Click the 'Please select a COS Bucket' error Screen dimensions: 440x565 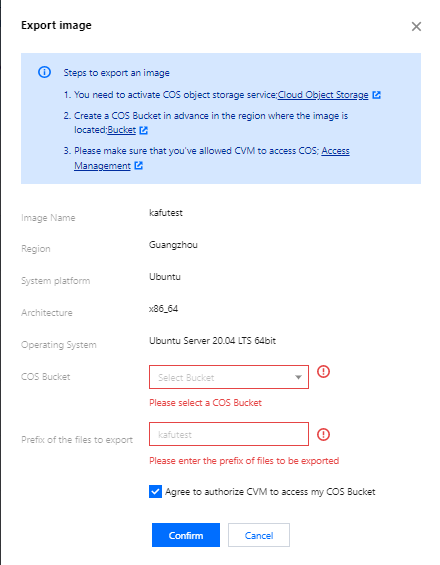click(x=205, y=403)
